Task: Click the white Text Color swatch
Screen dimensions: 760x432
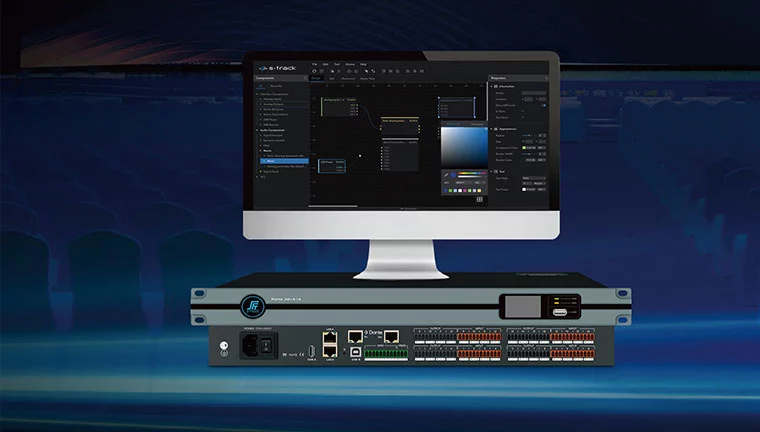Action: 524,189
